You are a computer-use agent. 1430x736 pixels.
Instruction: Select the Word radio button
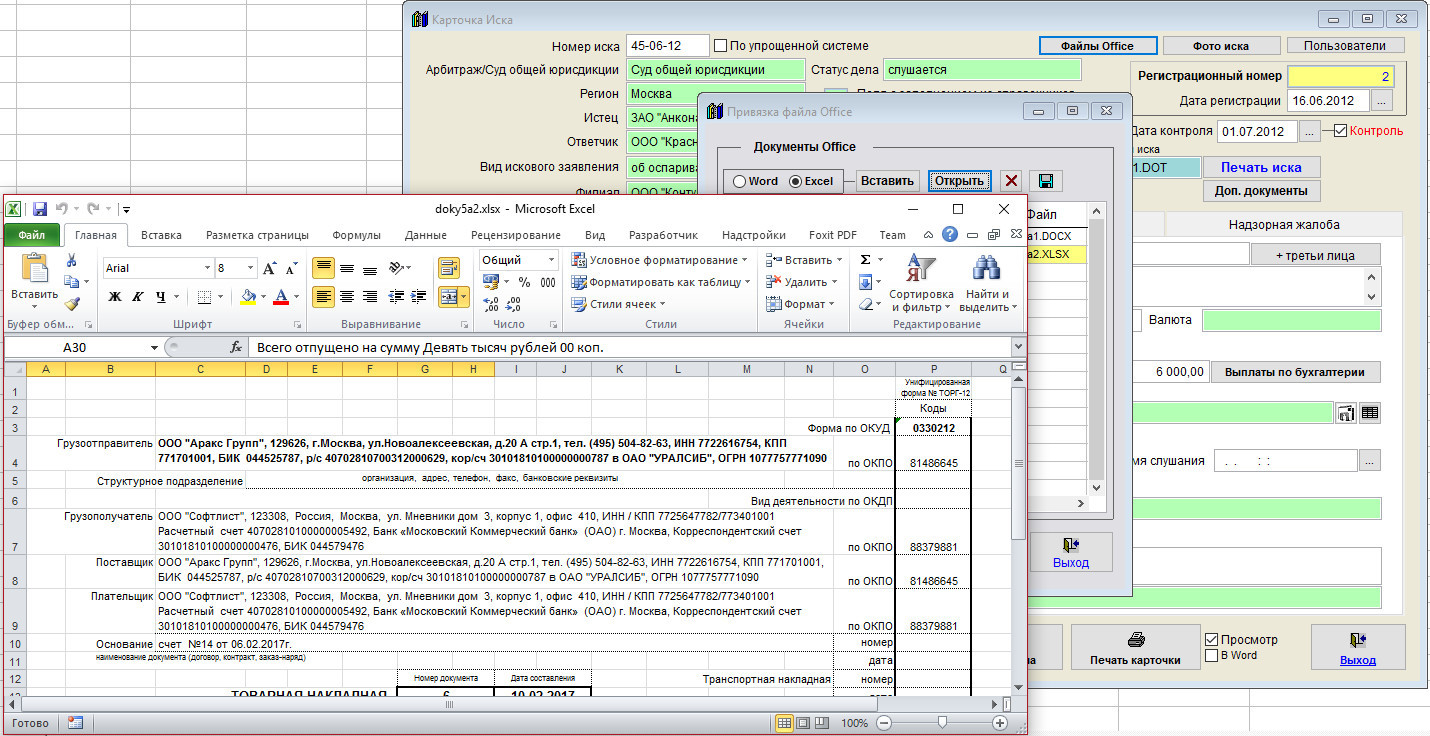[740, 181]
